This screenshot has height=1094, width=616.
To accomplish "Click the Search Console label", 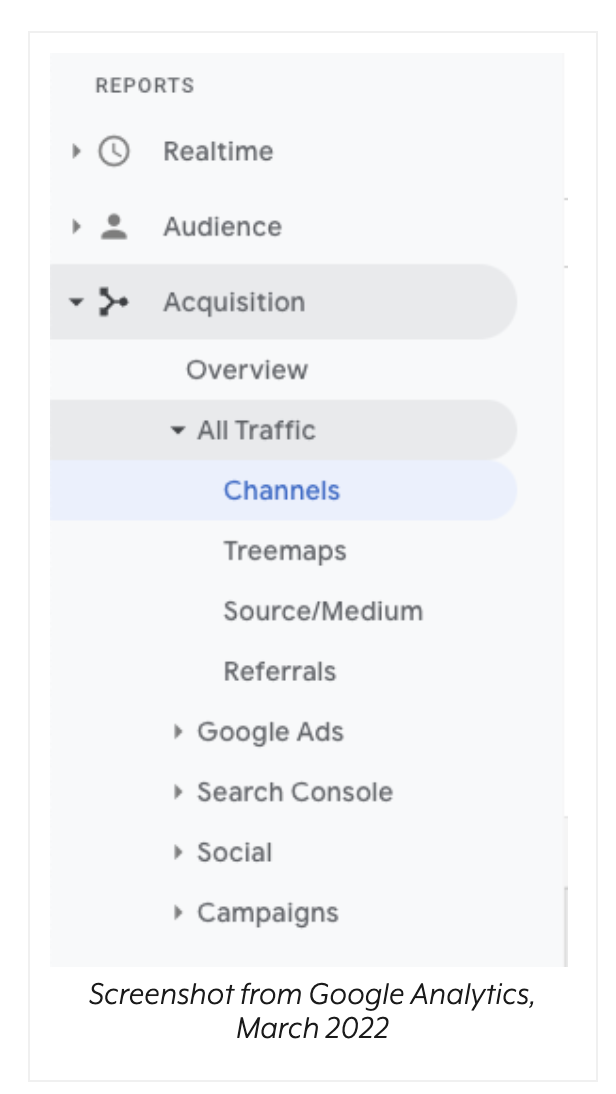I will tap(295, 792).
